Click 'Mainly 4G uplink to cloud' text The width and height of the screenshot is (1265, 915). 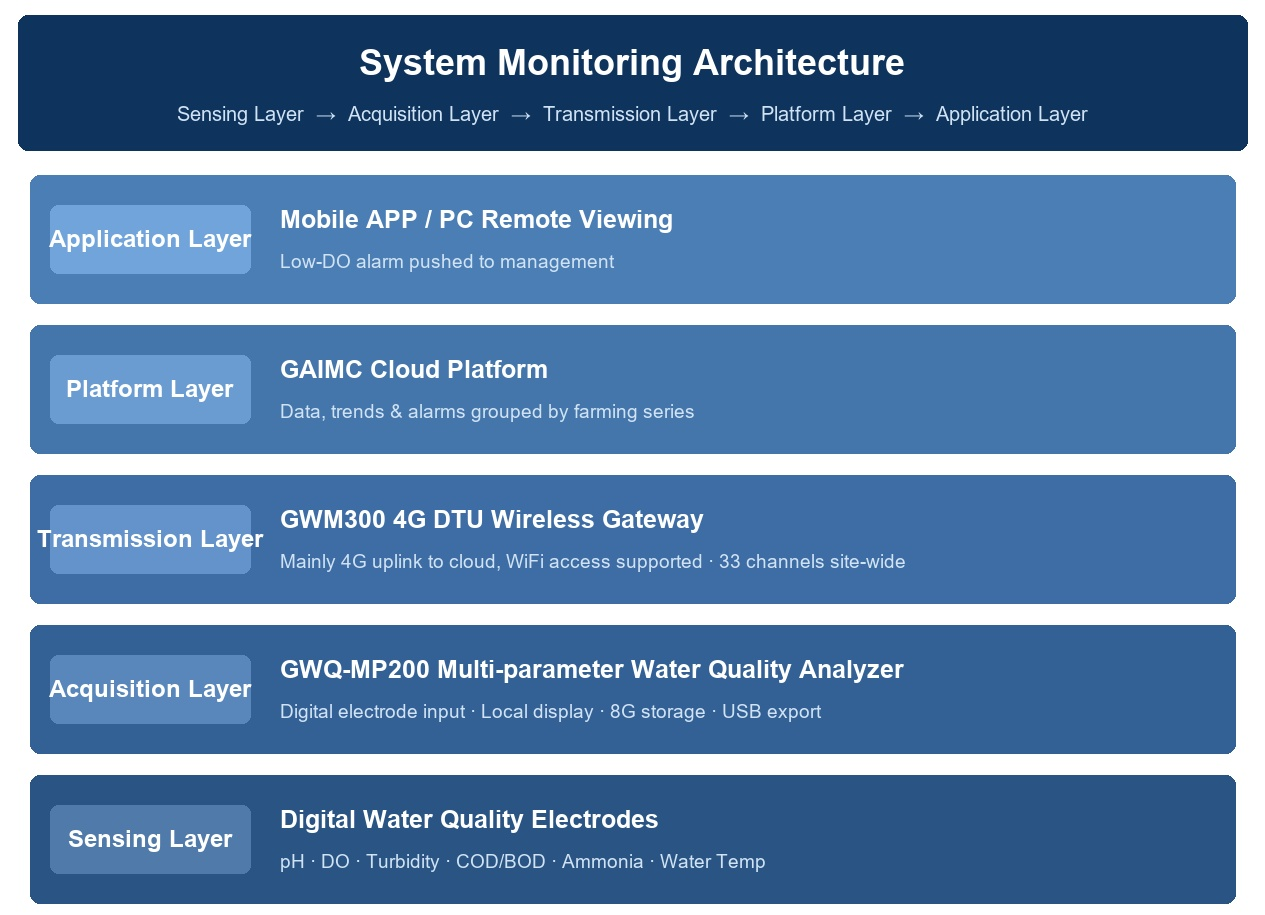coord(388,562)
